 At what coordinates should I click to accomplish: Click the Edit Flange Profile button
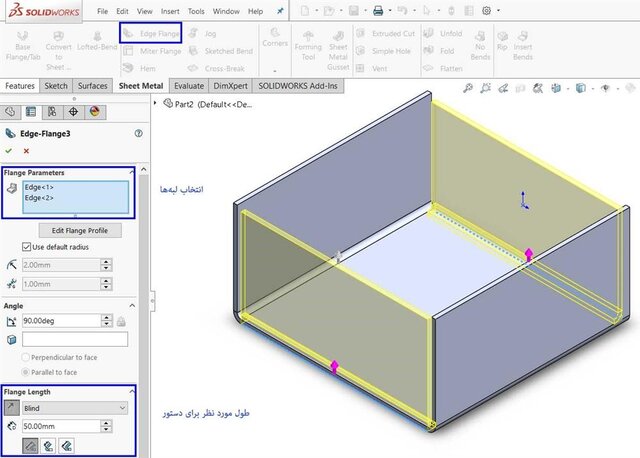coord(80,231)
